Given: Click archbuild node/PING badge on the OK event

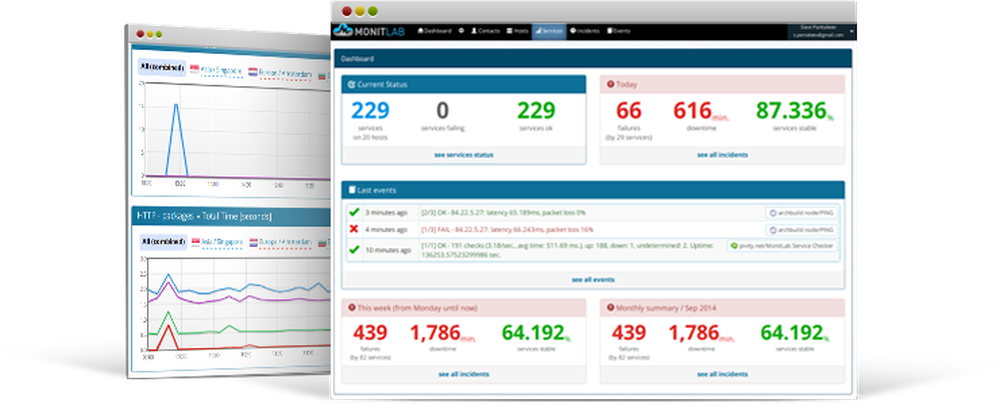Looking at the screenshot, I should pyautogui.click(x=802, y=213).
